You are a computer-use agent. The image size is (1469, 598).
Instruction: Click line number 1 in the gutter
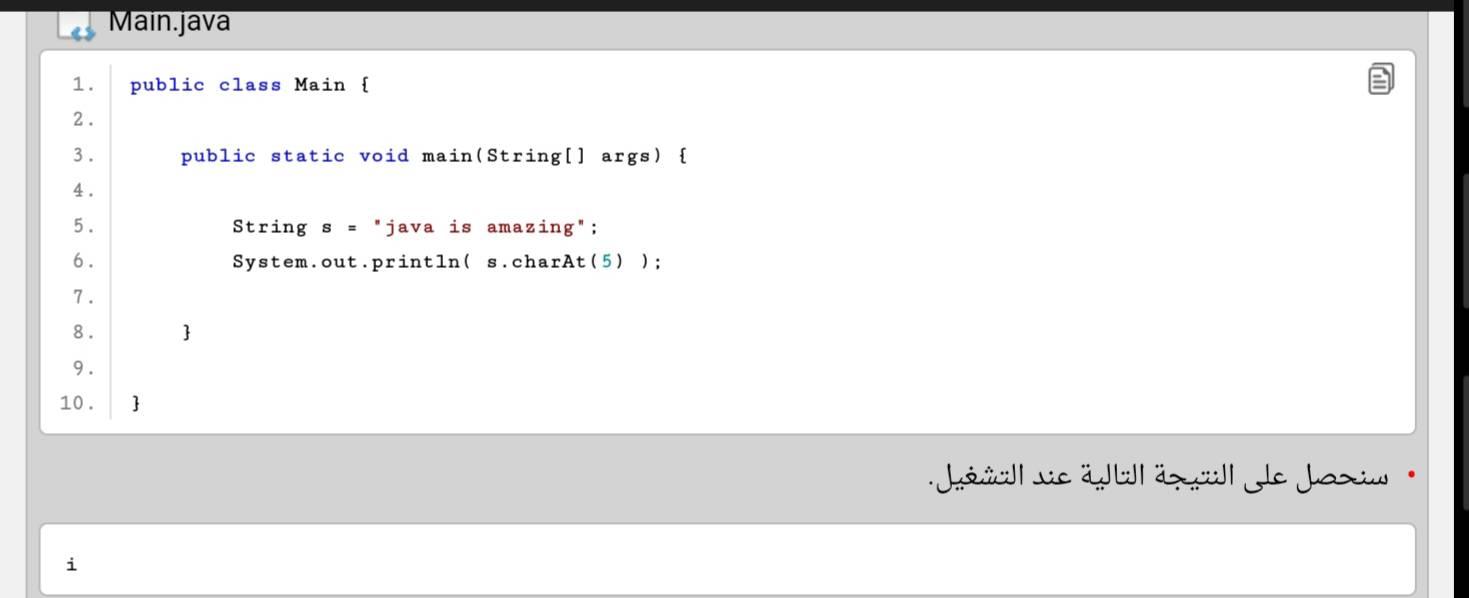83,85
